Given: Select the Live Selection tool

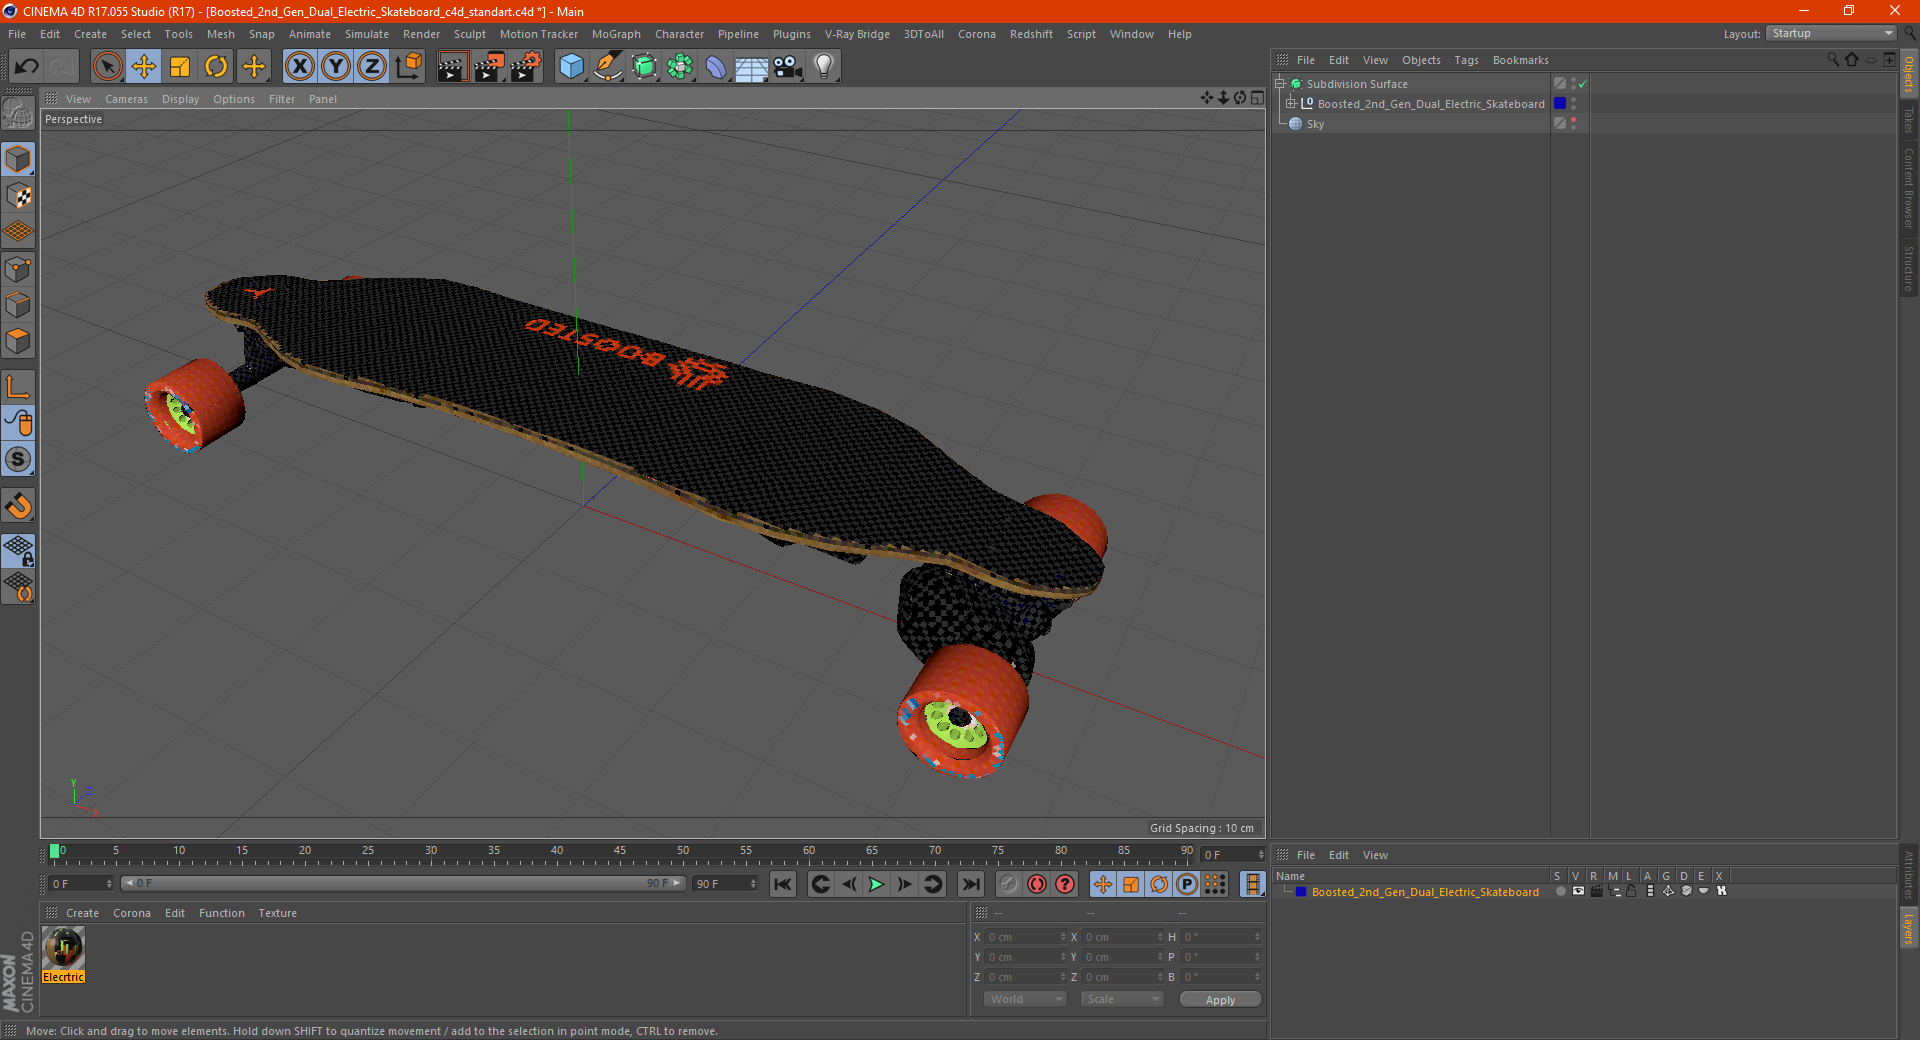Looking at the screenshot, I should [107, 67].
